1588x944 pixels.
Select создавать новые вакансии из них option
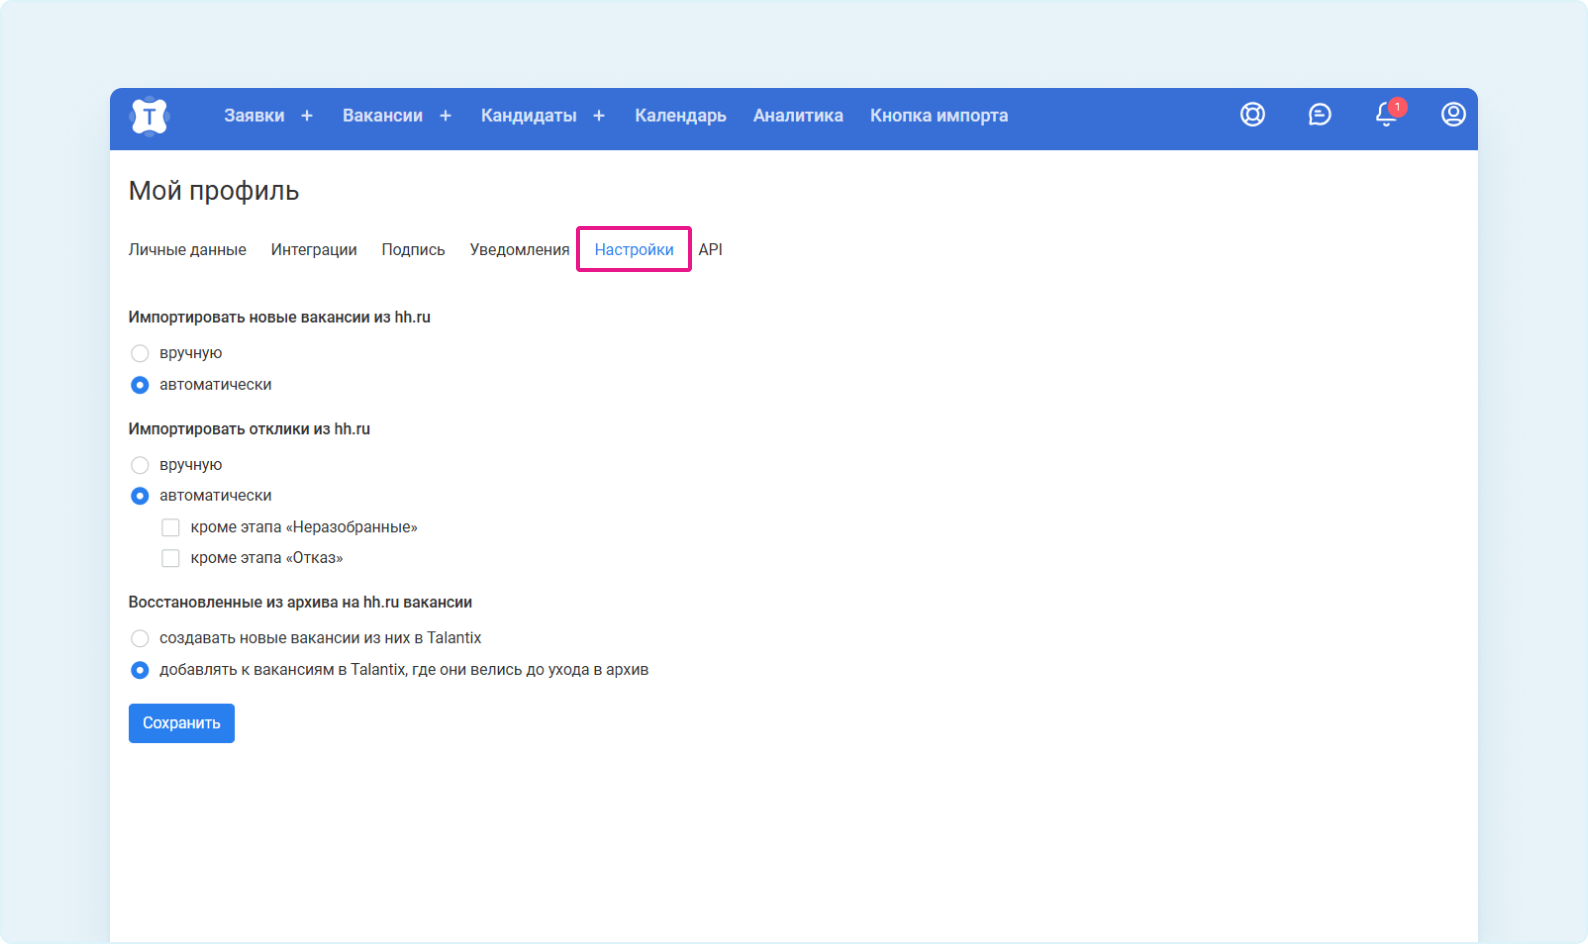click(140, 638)
